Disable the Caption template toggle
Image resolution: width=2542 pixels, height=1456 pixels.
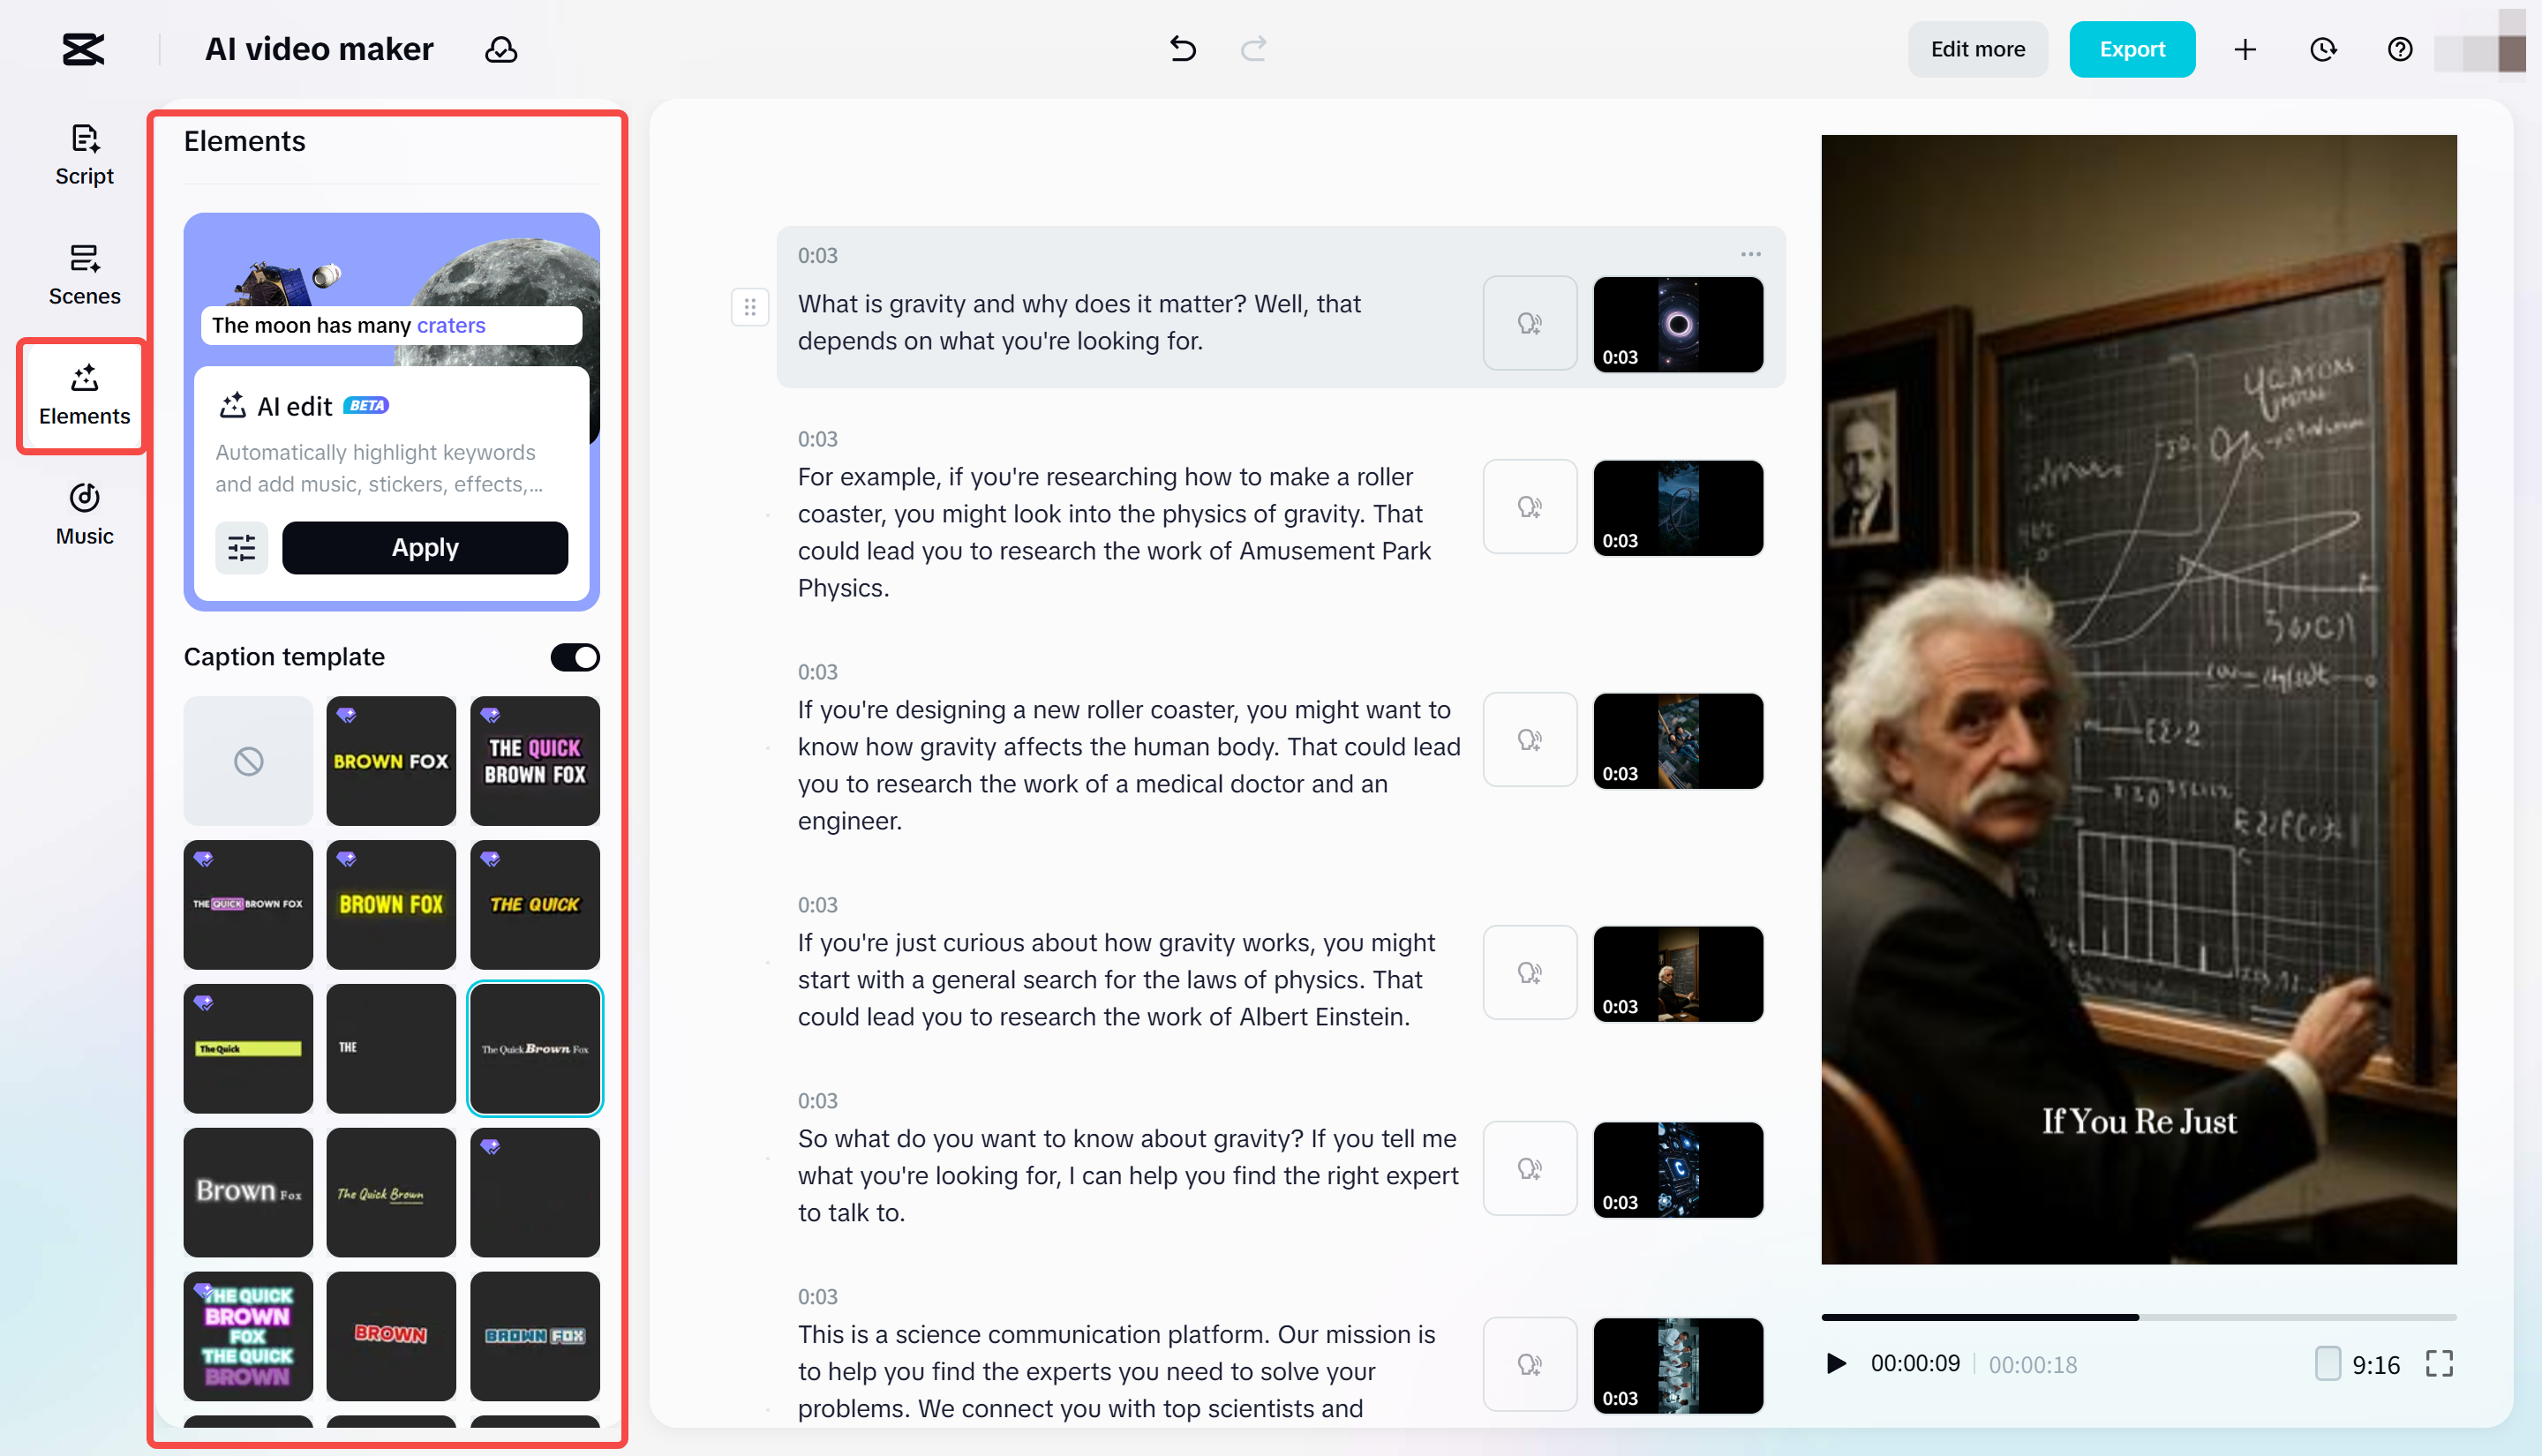574,656
